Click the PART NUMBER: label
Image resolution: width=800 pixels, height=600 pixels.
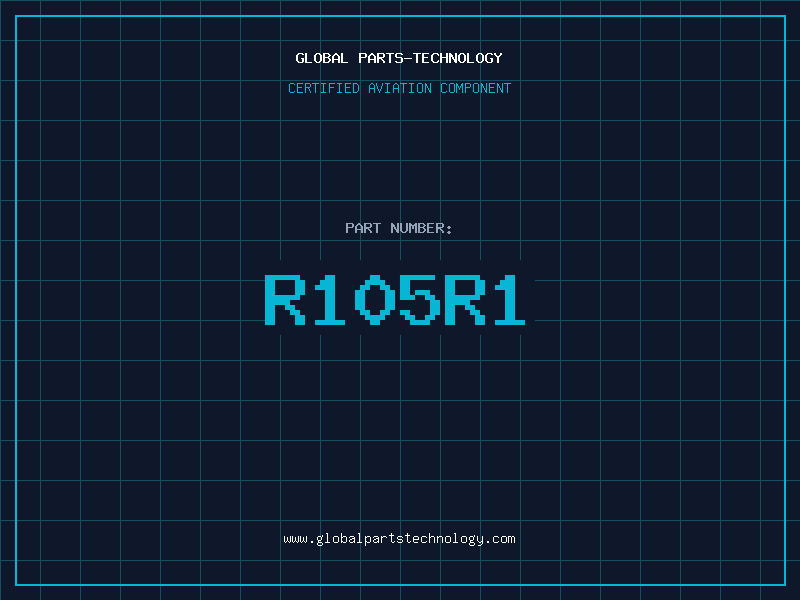click(399, 228)
